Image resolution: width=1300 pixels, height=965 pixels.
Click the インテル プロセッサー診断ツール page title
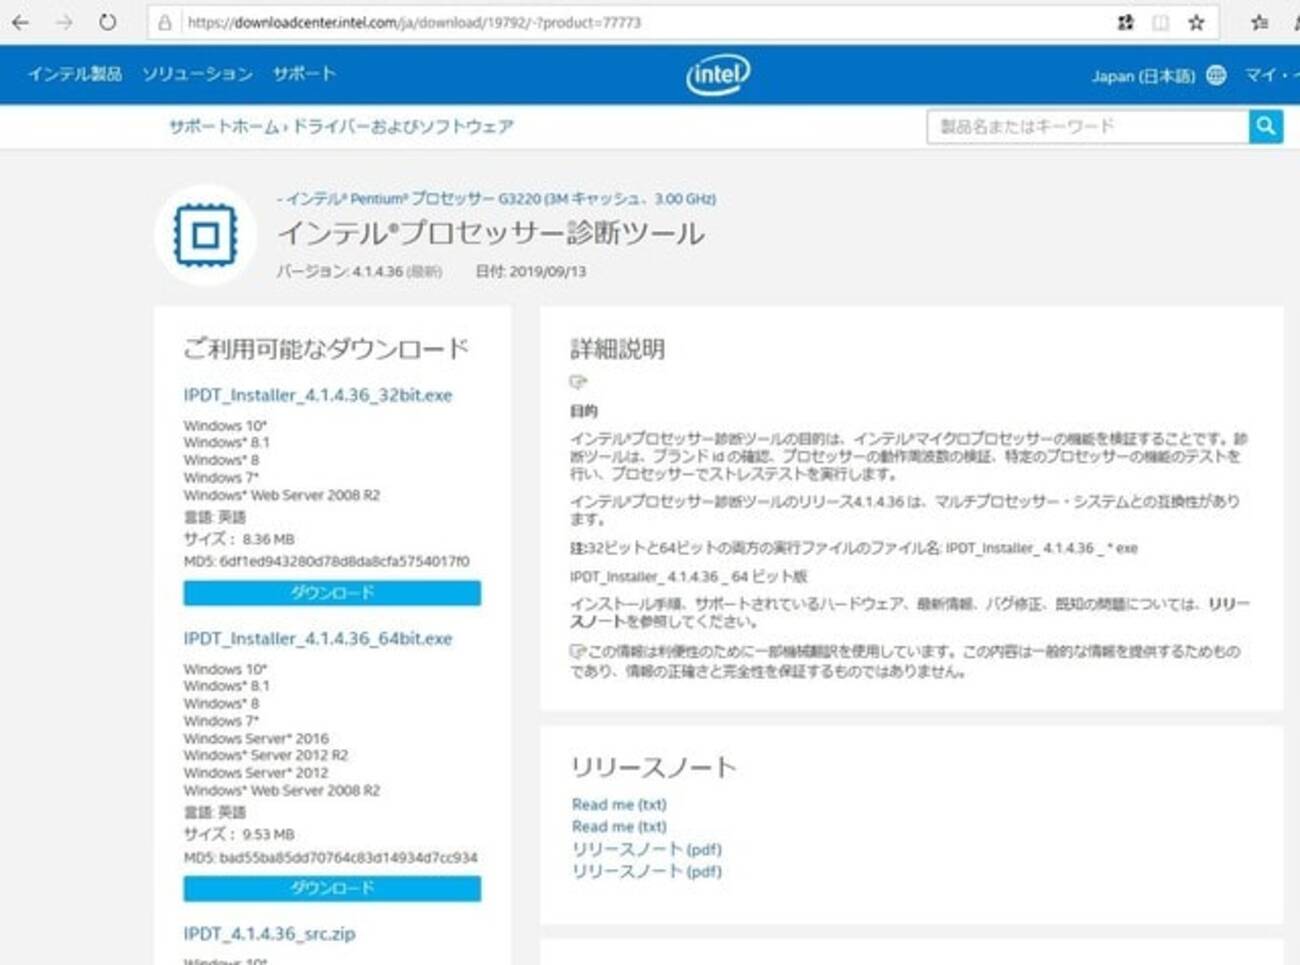click(x=491, y=234)
